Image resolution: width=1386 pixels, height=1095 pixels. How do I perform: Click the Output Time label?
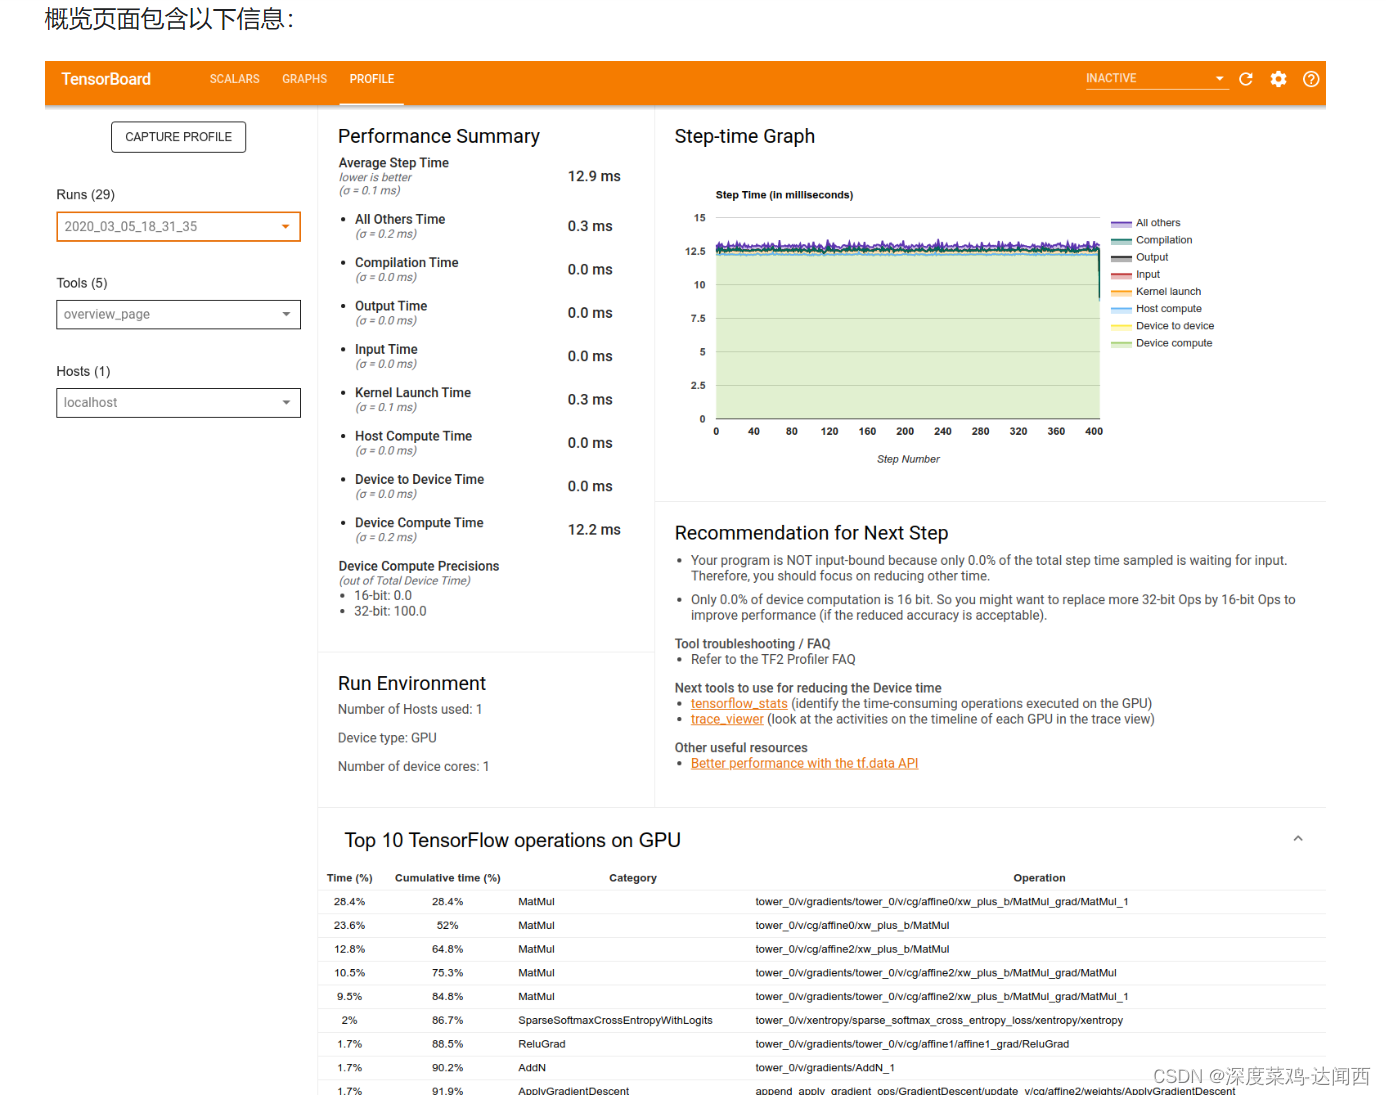391,307
